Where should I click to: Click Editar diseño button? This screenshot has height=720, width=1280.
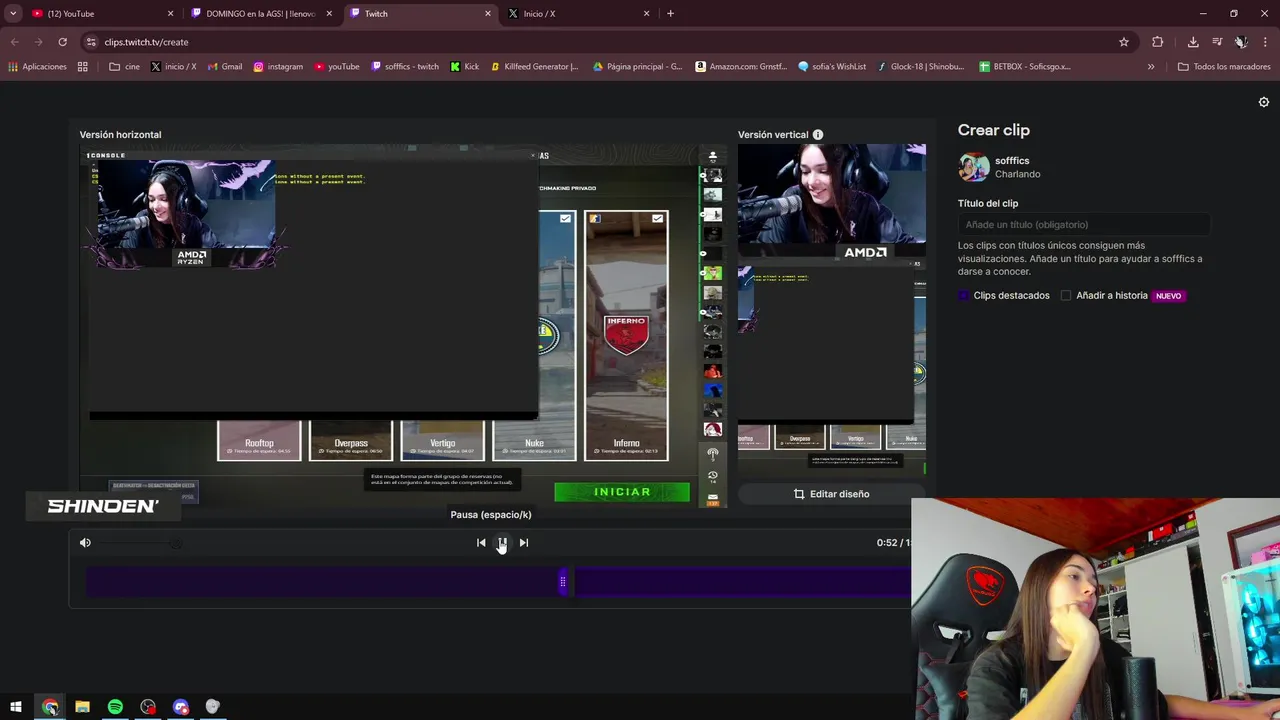coord(831,494)
